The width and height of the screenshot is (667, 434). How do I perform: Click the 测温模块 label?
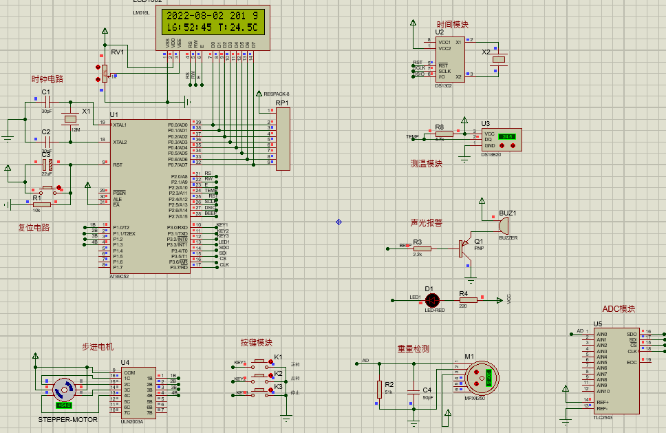coord(426,163)
